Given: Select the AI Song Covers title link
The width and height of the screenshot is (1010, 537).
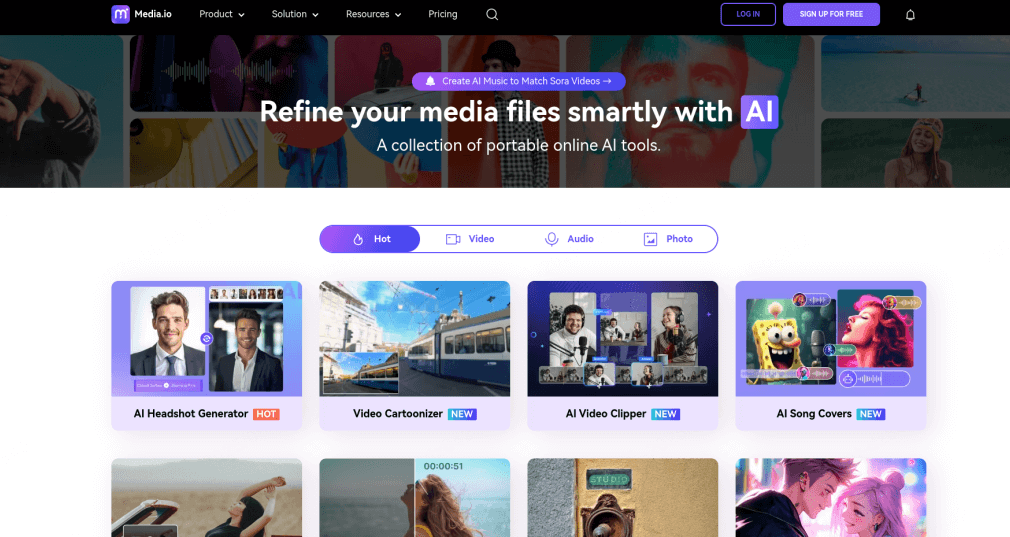Looking at the screenshot, I should [814, 414].
